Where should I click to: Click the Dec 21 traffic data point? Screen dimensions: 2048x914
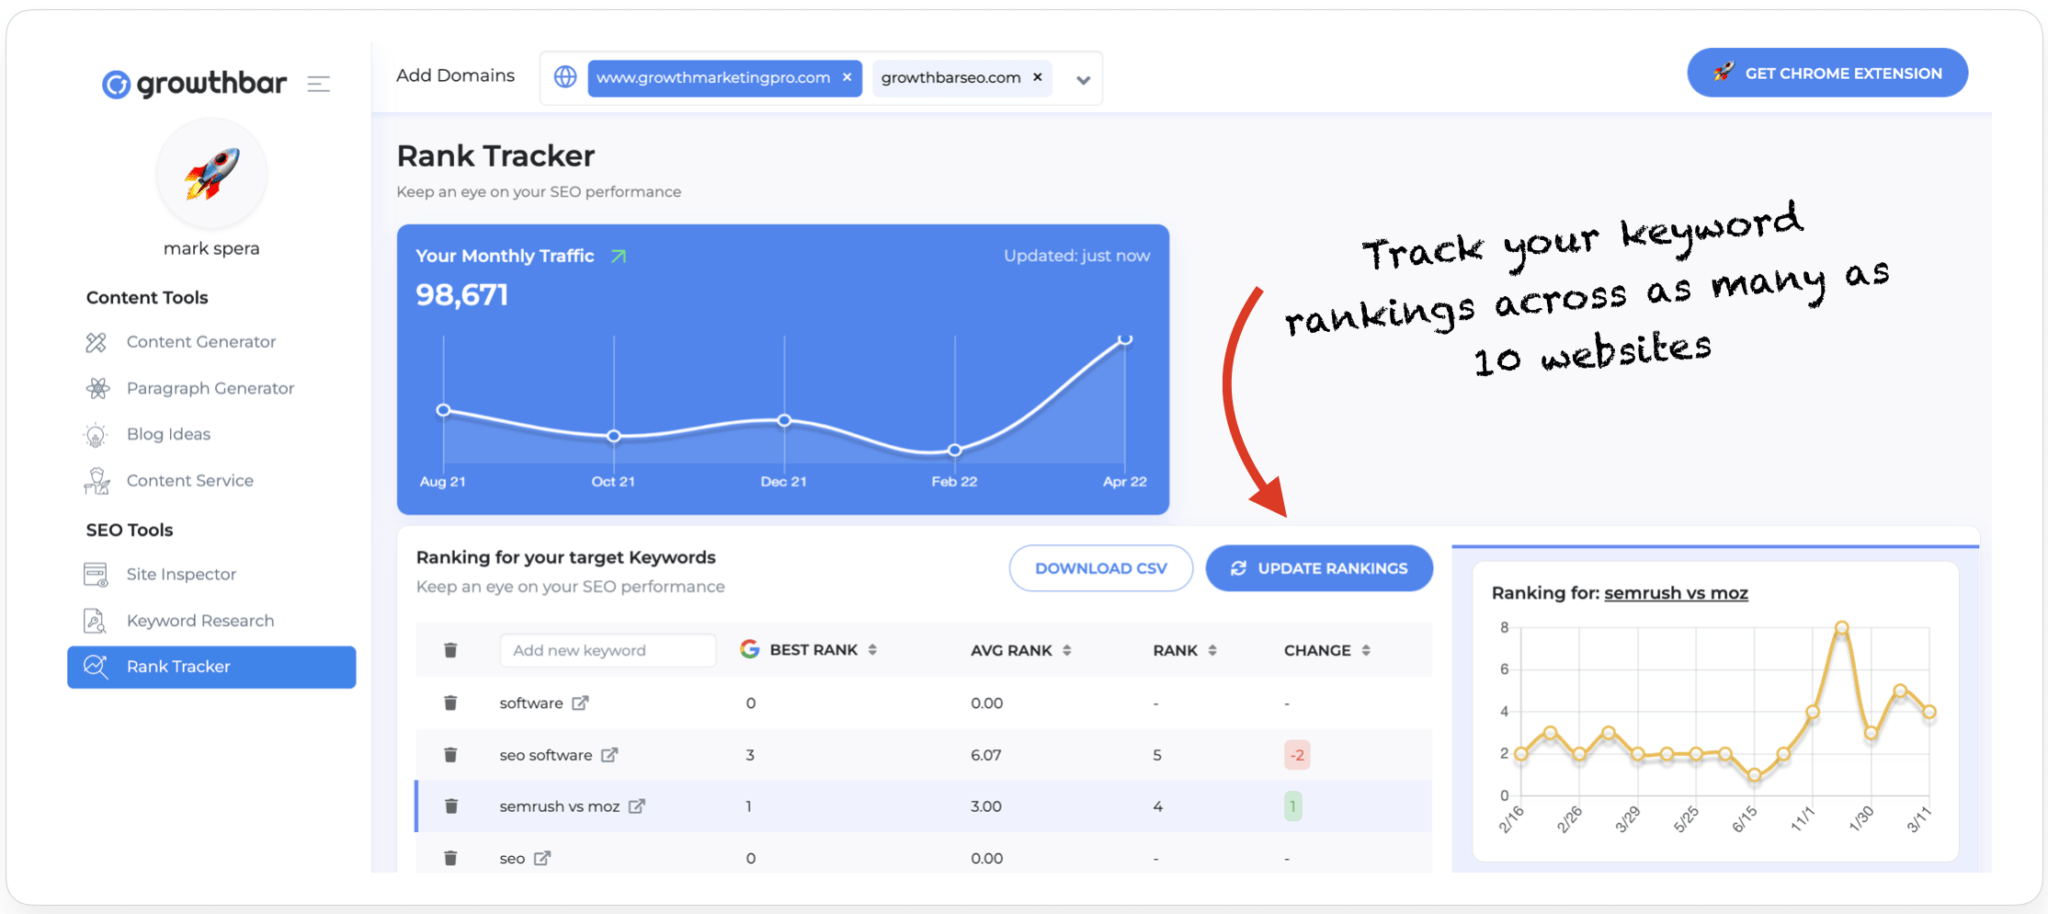785,421
